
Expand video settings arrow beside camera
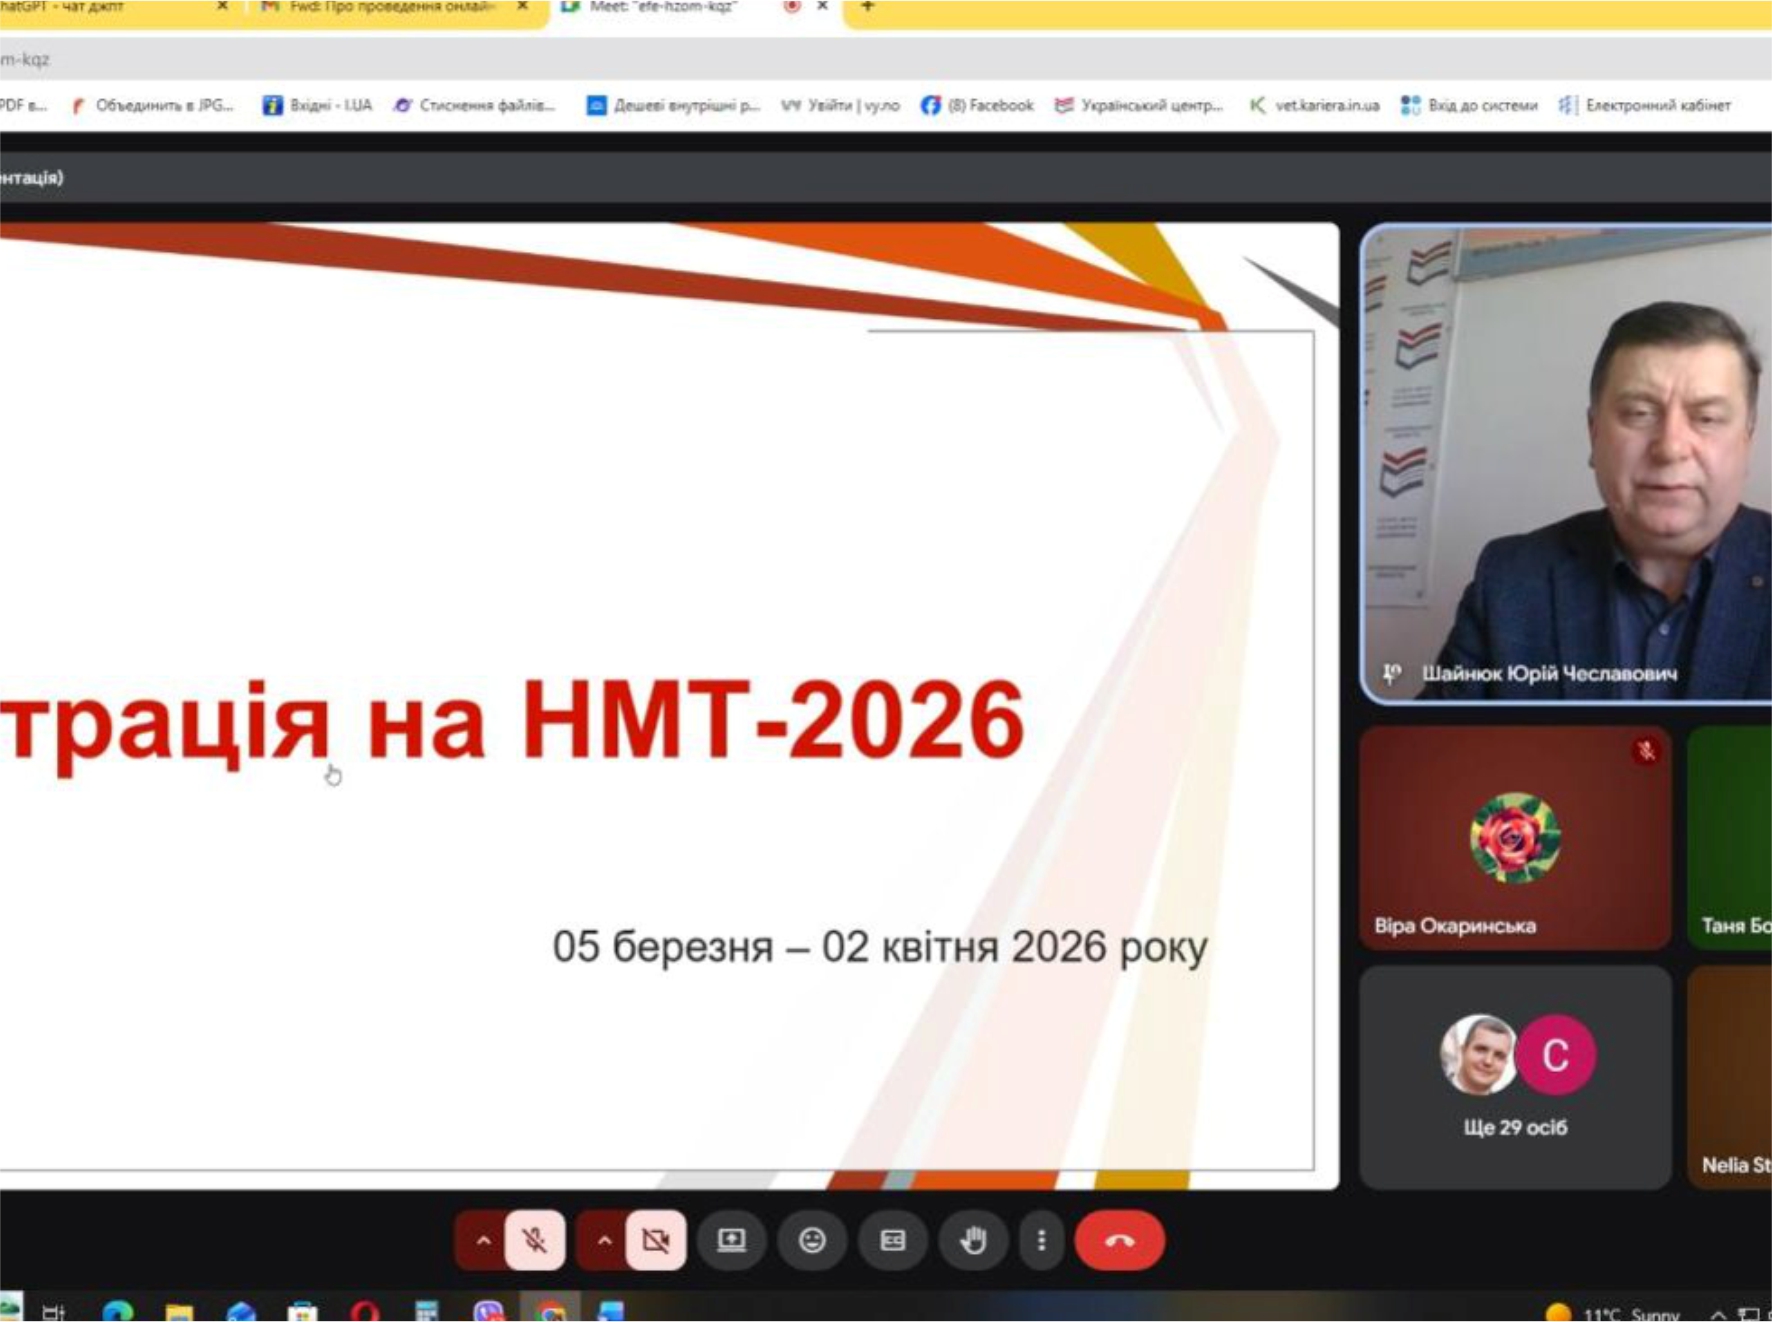coord(604,1241)
